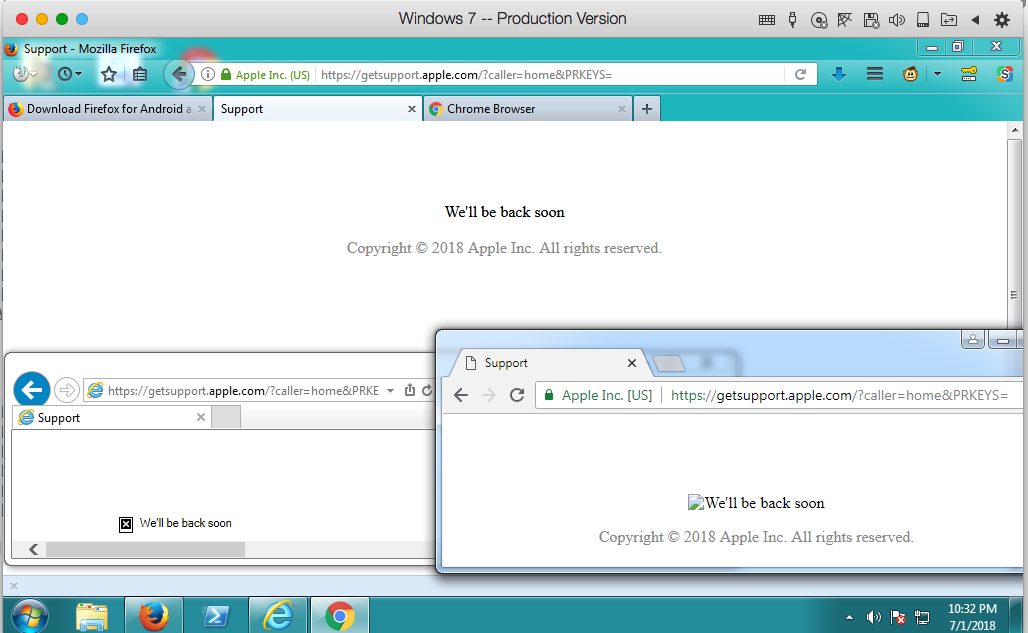Click the Chrome forward arrow

[x=488, y=394]
